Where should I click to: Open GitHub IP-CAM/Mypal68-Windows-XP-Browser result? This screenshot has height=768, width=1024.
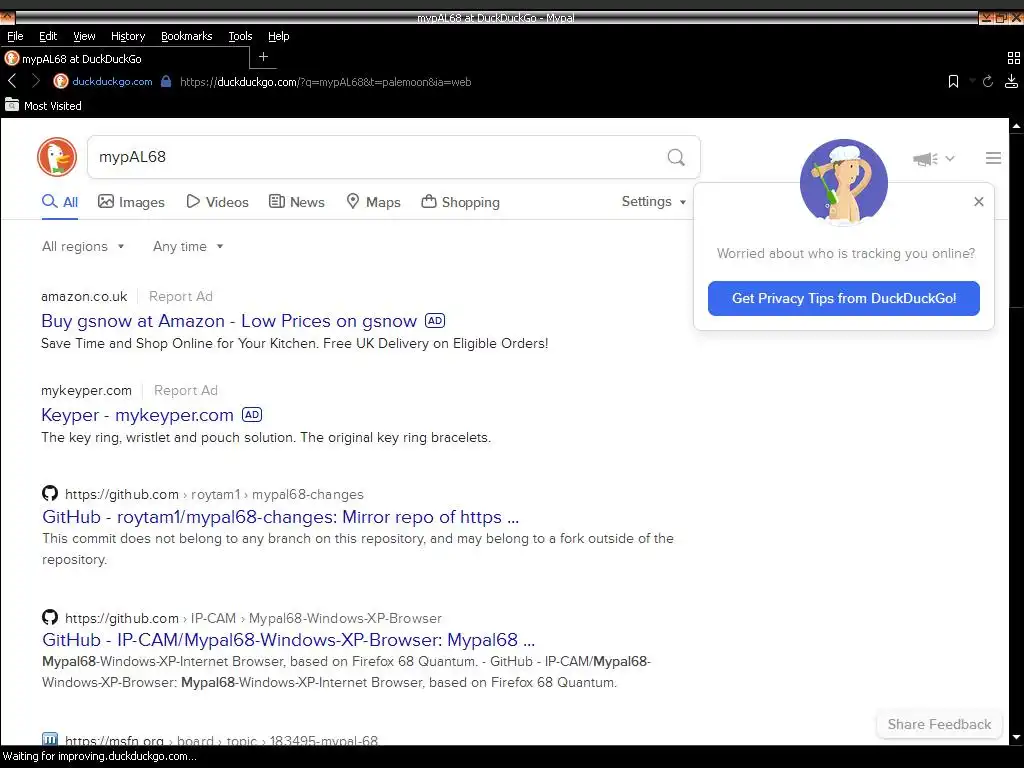click(289, 639)
